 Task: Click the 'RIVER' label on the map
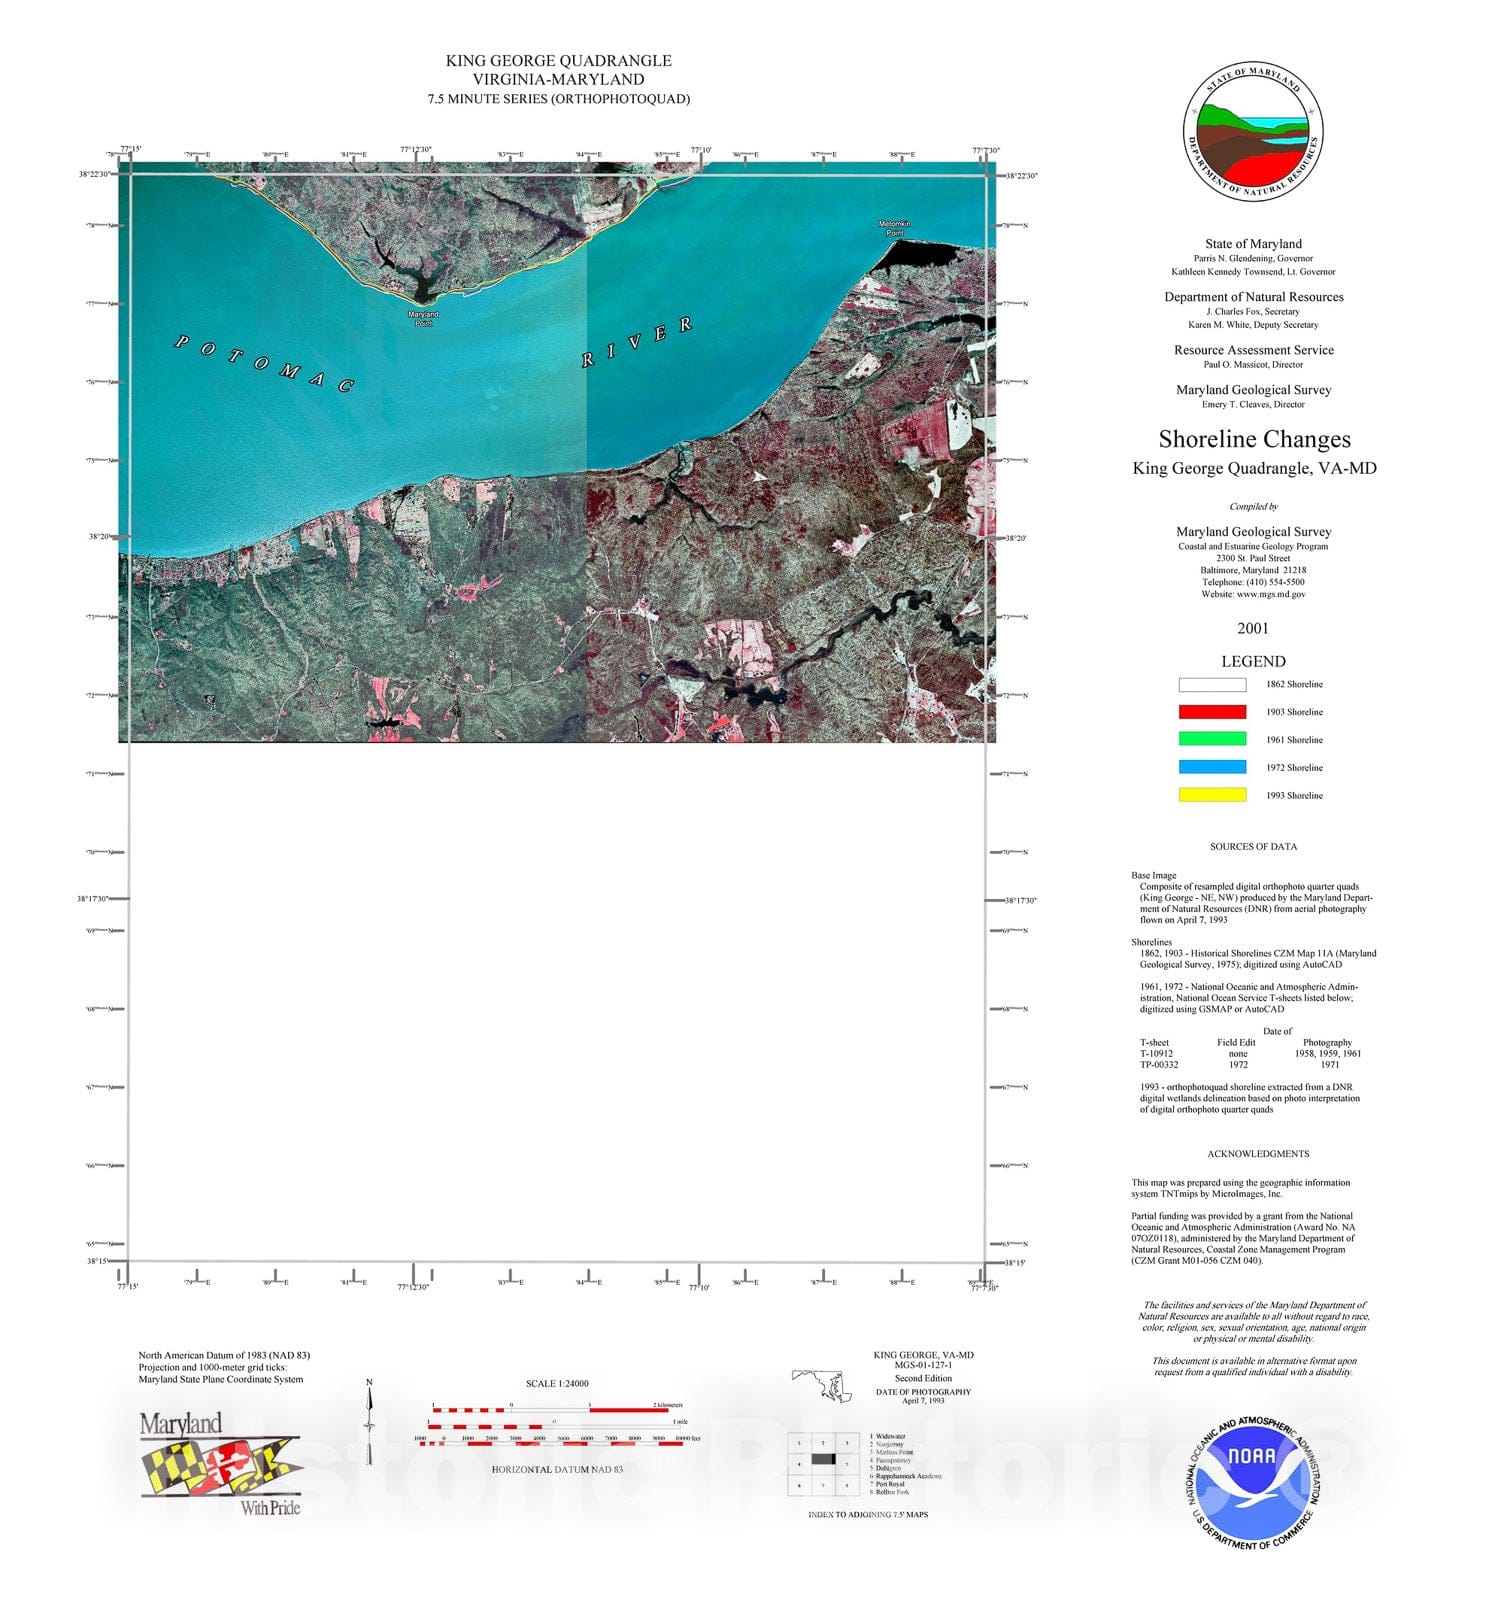637,342
